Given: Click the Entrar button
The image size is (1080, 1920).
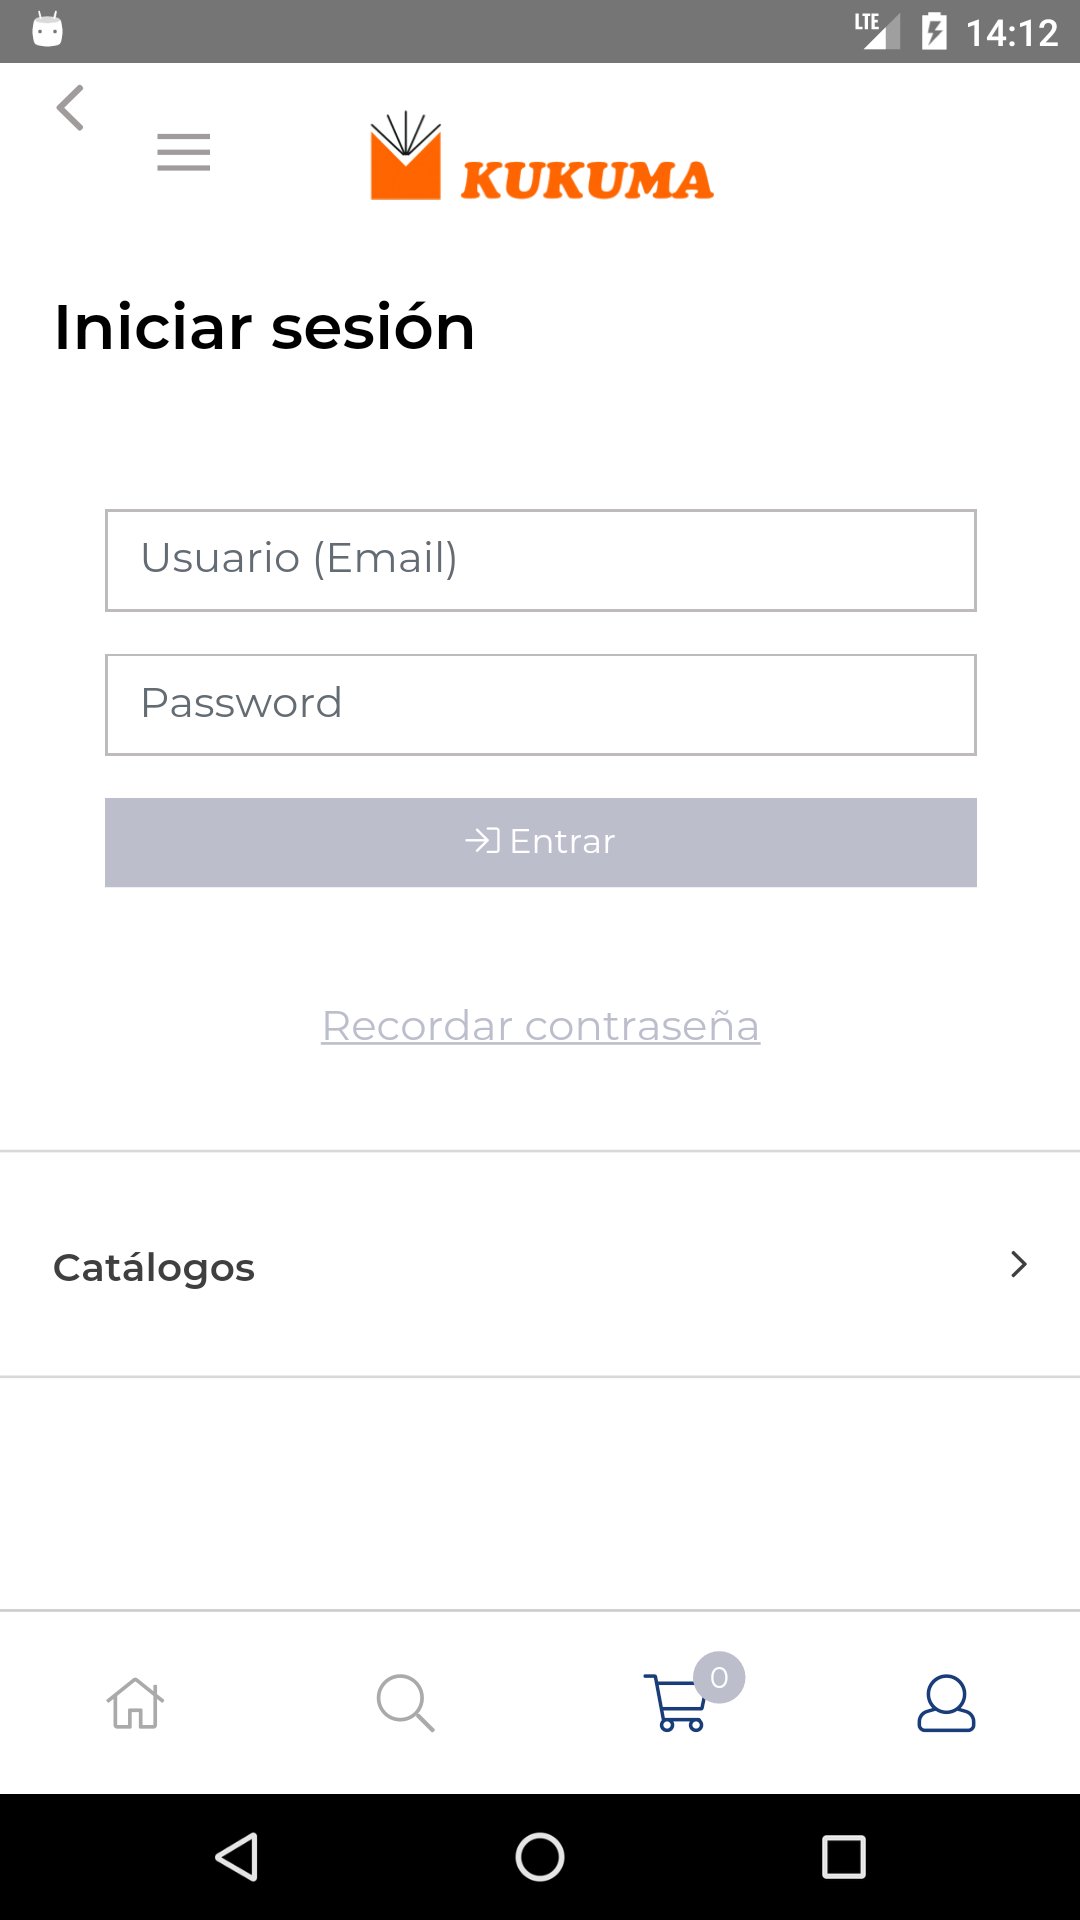Looking at the screenshot, I should click(541, 842).
